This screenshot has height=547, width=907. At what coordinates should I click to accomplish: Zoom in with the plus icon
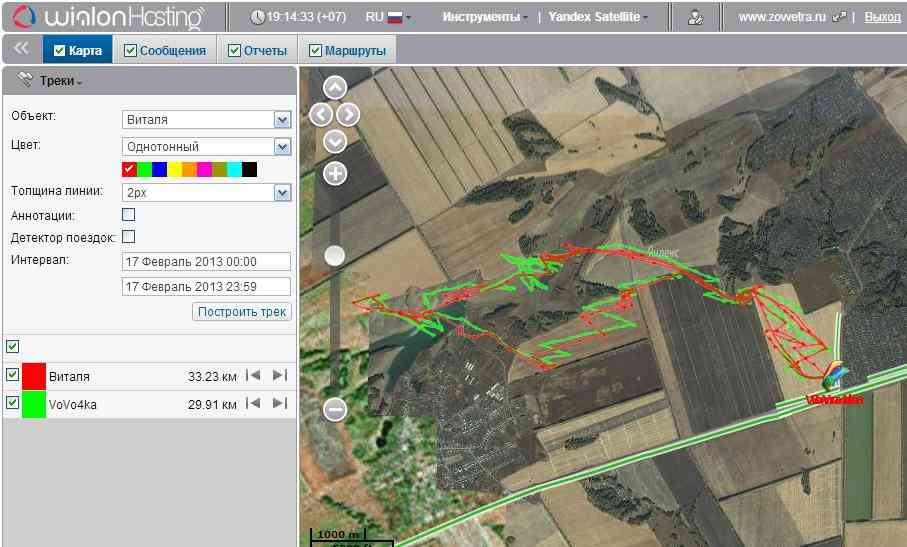pos(335,174)
